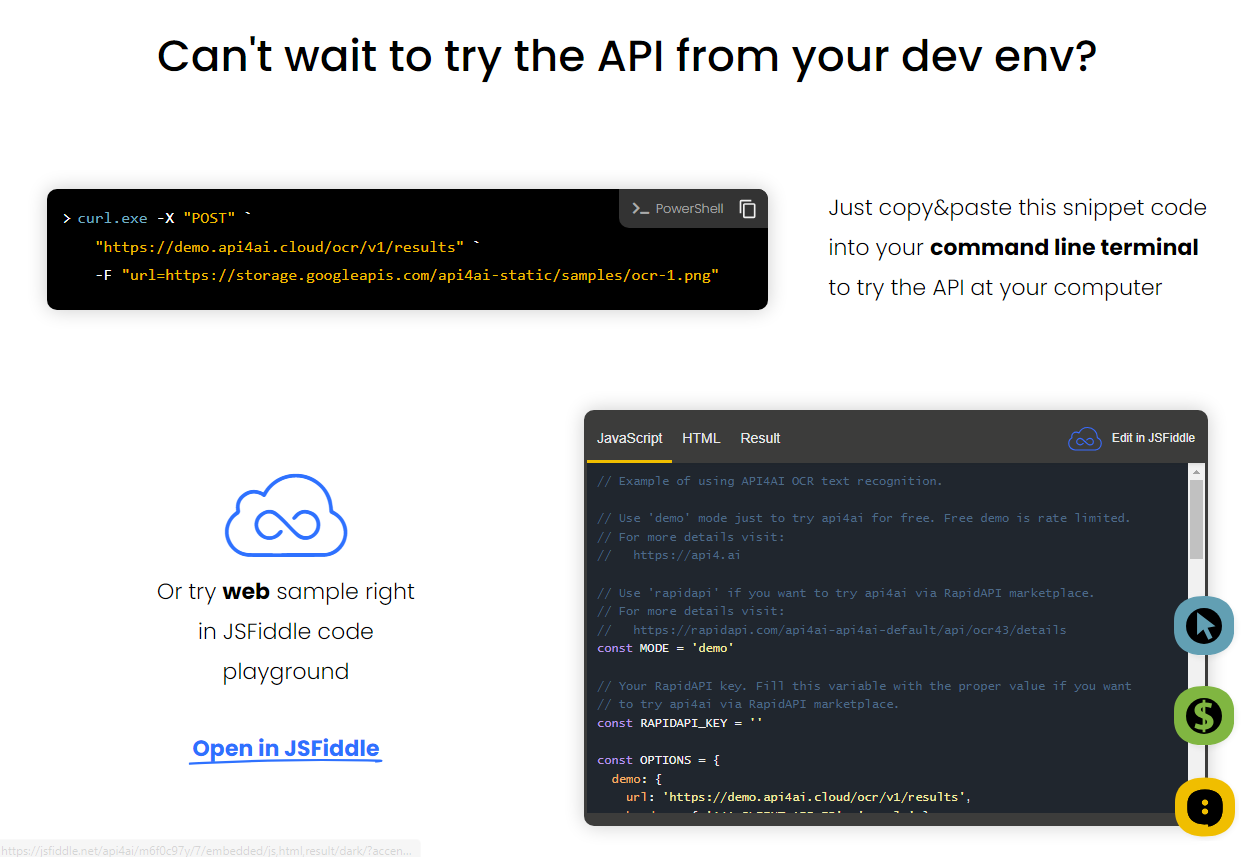
Task: Click the 'Your RapidAPI key' comment line
Action: 864,686
